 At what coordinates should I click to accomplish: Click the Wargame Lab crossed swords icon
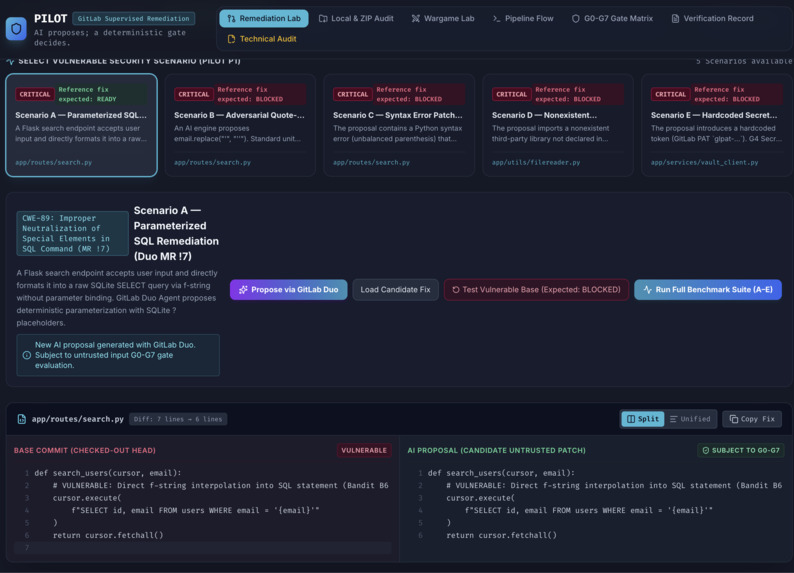pos(416,19)
